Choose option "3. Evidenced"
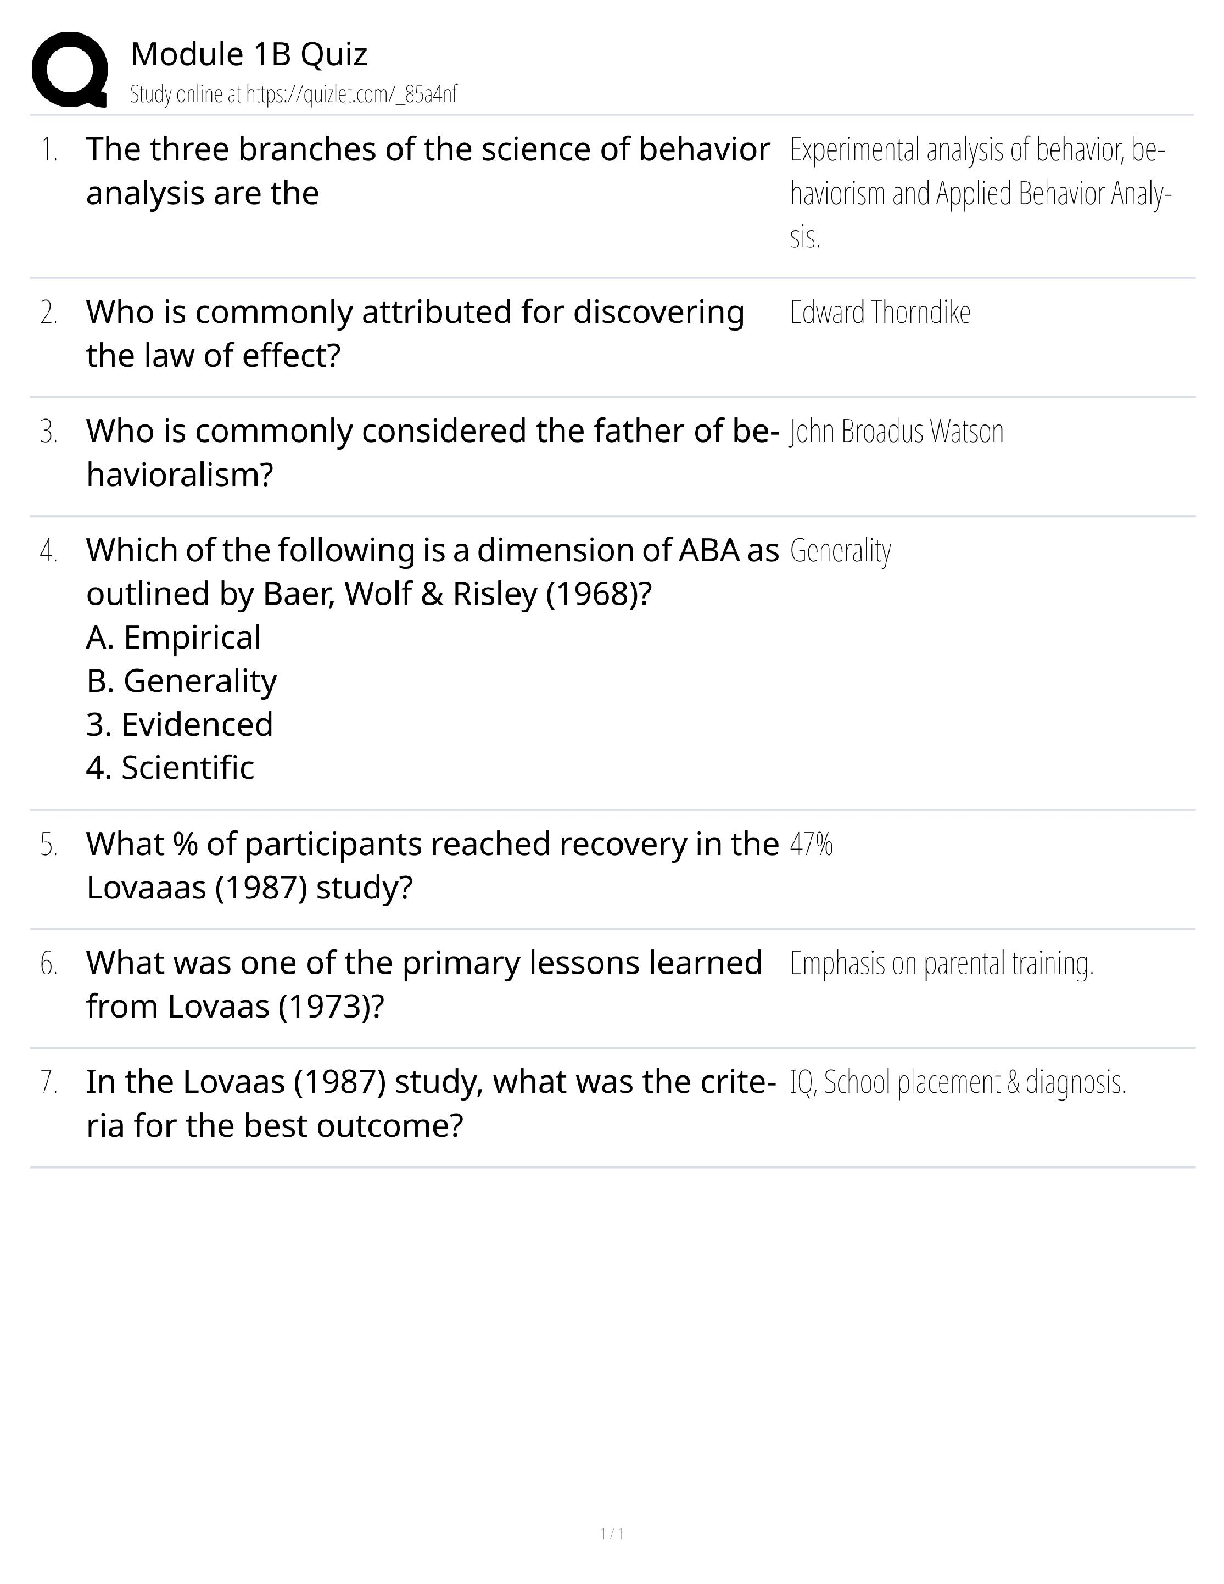 click(179, 724)
